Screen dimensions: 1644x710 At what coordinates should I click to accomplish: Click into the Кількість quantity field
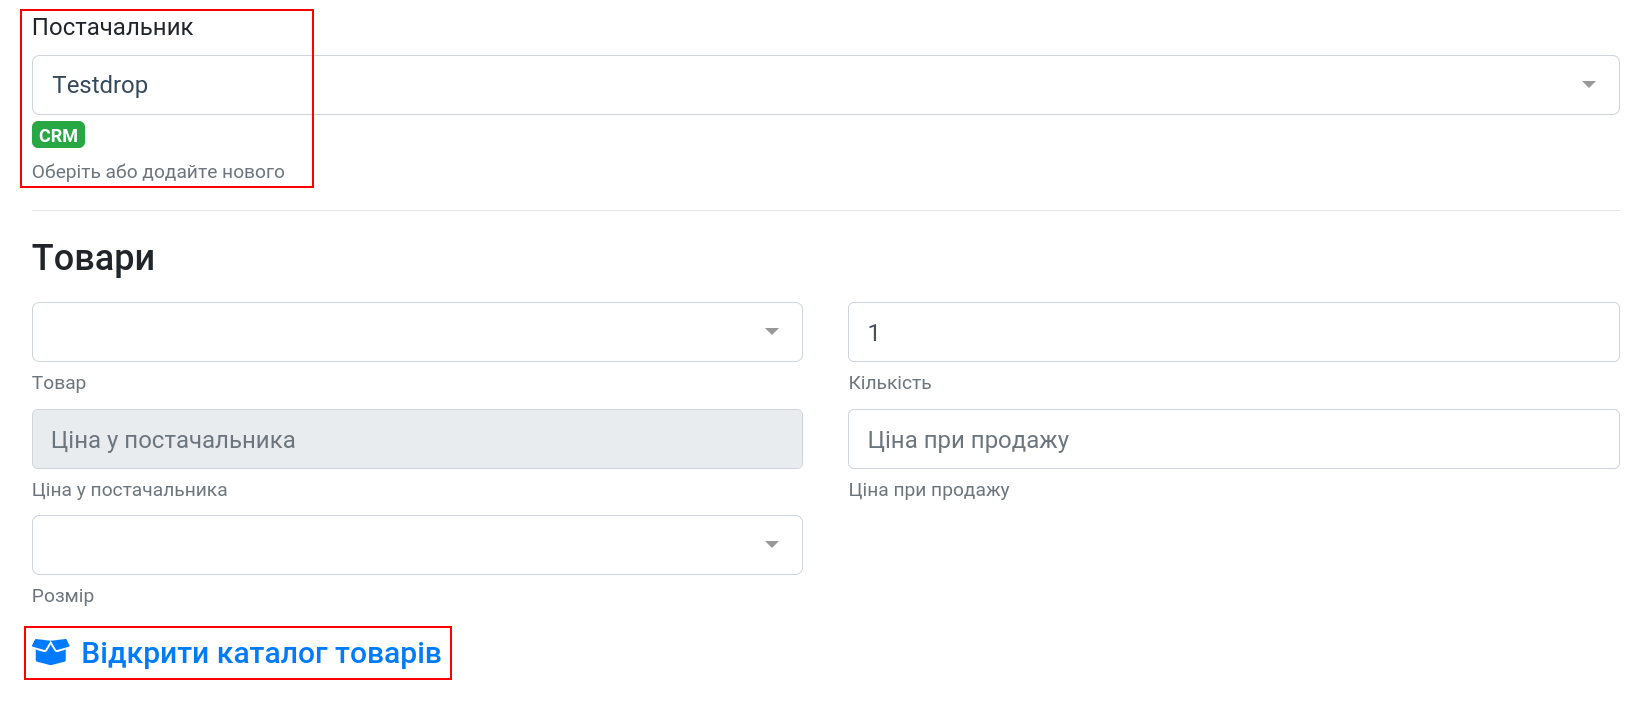click(1233, 332)
